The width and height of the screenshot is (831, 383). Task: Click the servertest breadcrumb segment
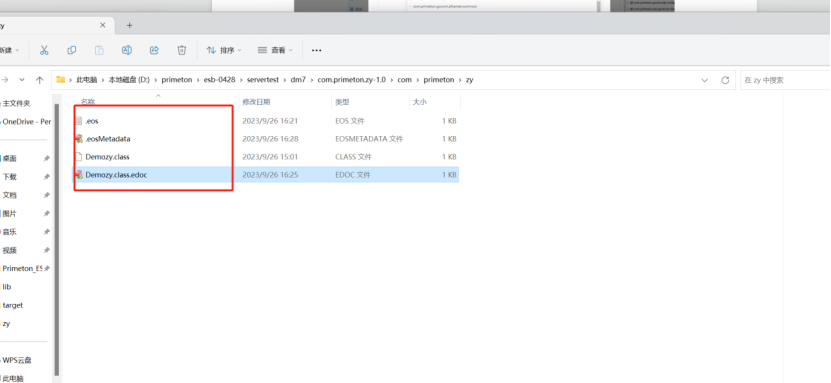262,80
